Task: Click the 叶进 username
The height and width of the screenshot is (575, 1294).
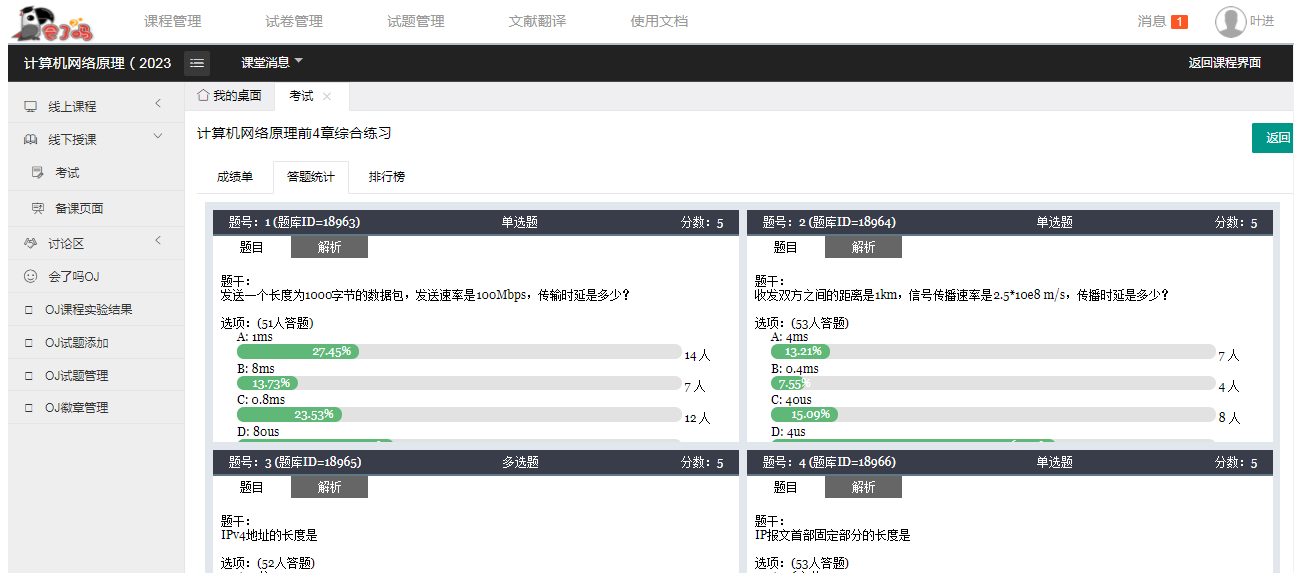Action: pyautogui.click(x=1262, y=22)
